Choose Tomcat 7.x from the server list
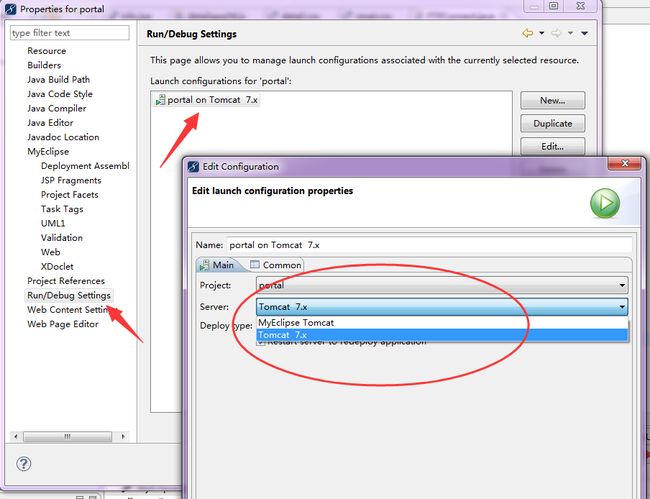650x499 pixels. click(x=442, y=335)
